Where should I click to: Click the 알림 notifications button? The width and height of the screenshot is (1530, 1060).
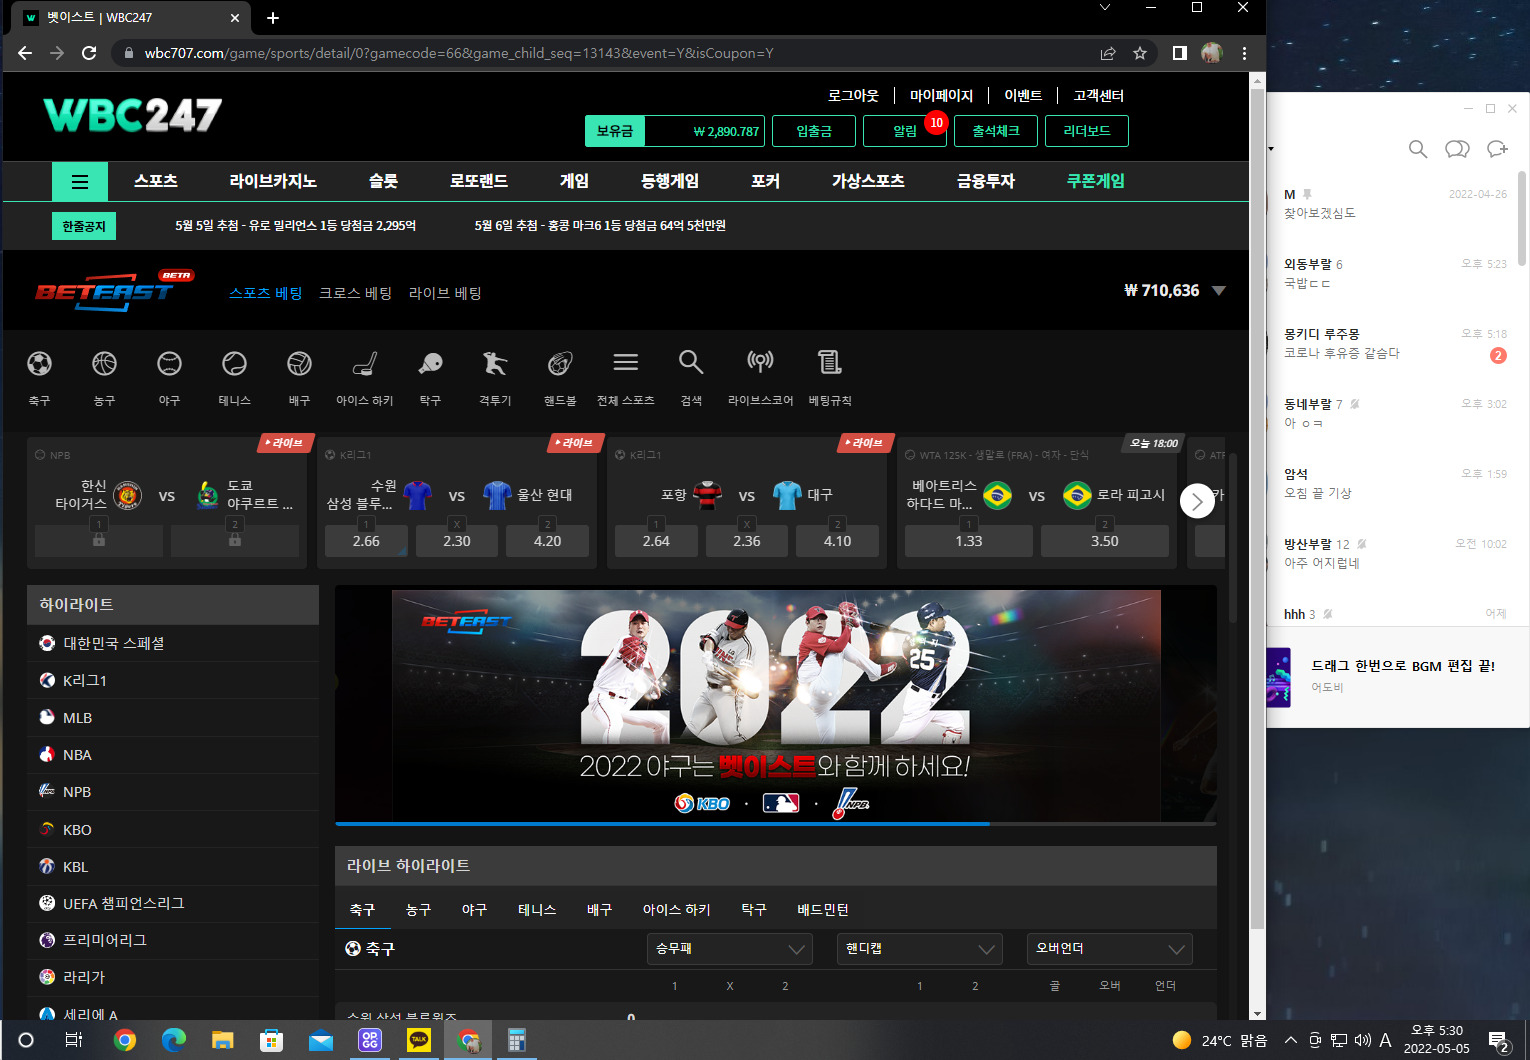pos(905,131)
